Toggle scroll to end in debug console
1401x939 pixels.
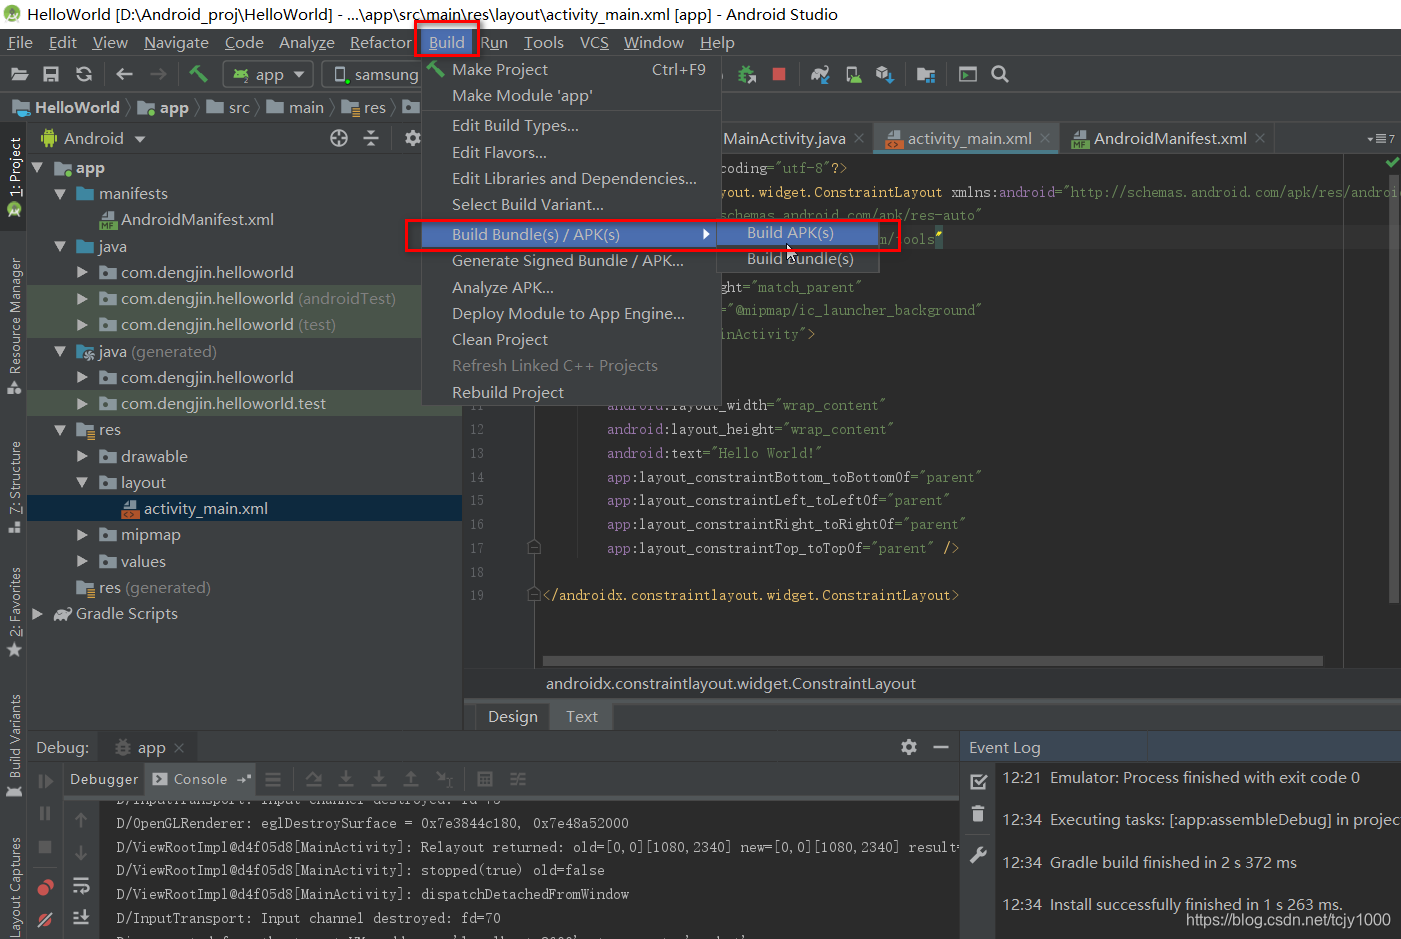tap(82, 917)
